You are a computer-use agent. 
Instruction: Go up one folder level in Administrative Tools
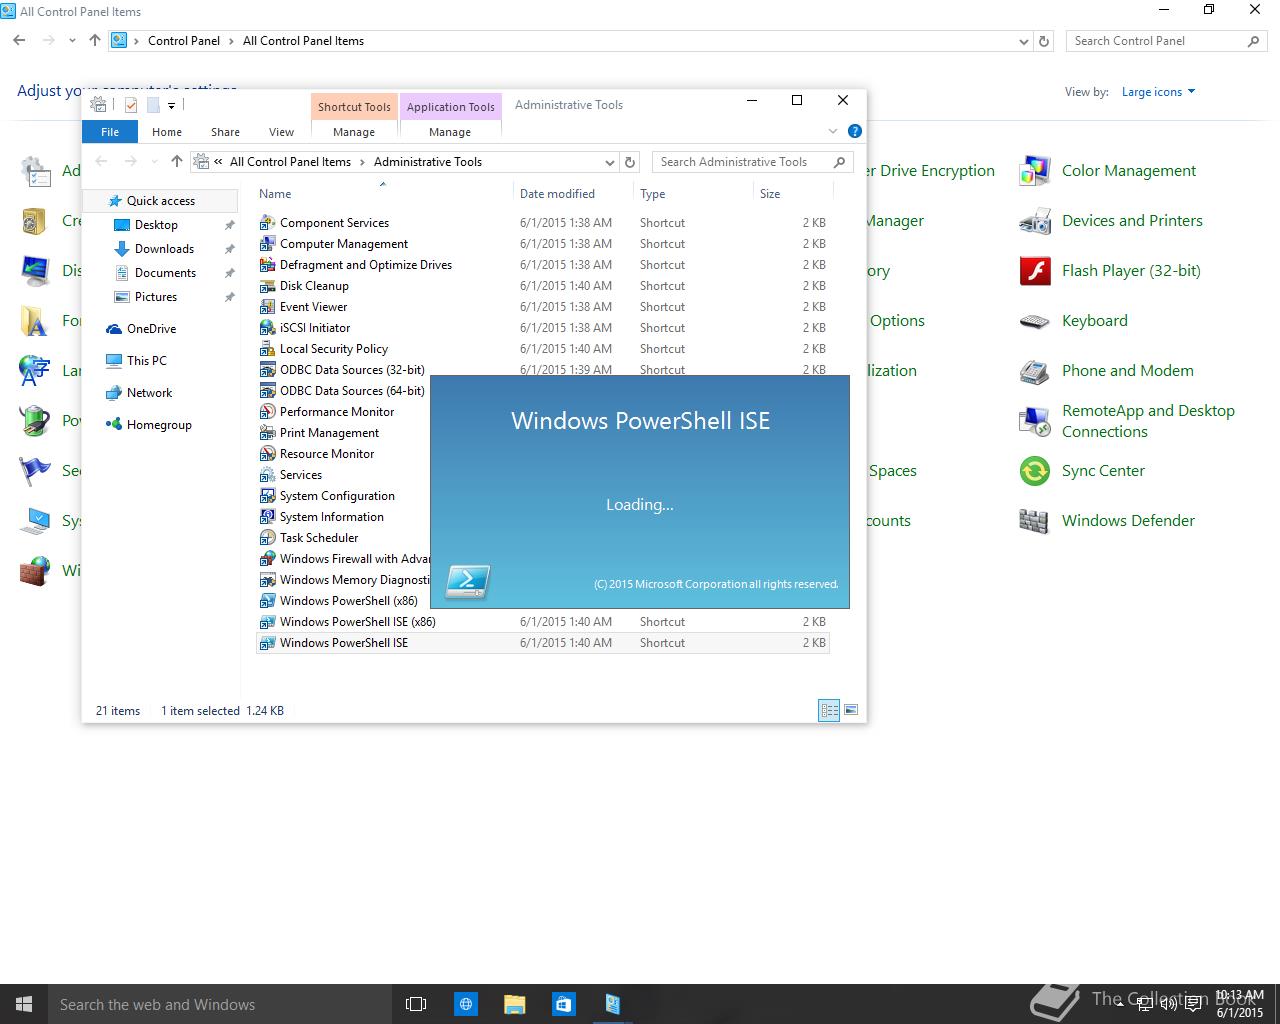(177, 162)
